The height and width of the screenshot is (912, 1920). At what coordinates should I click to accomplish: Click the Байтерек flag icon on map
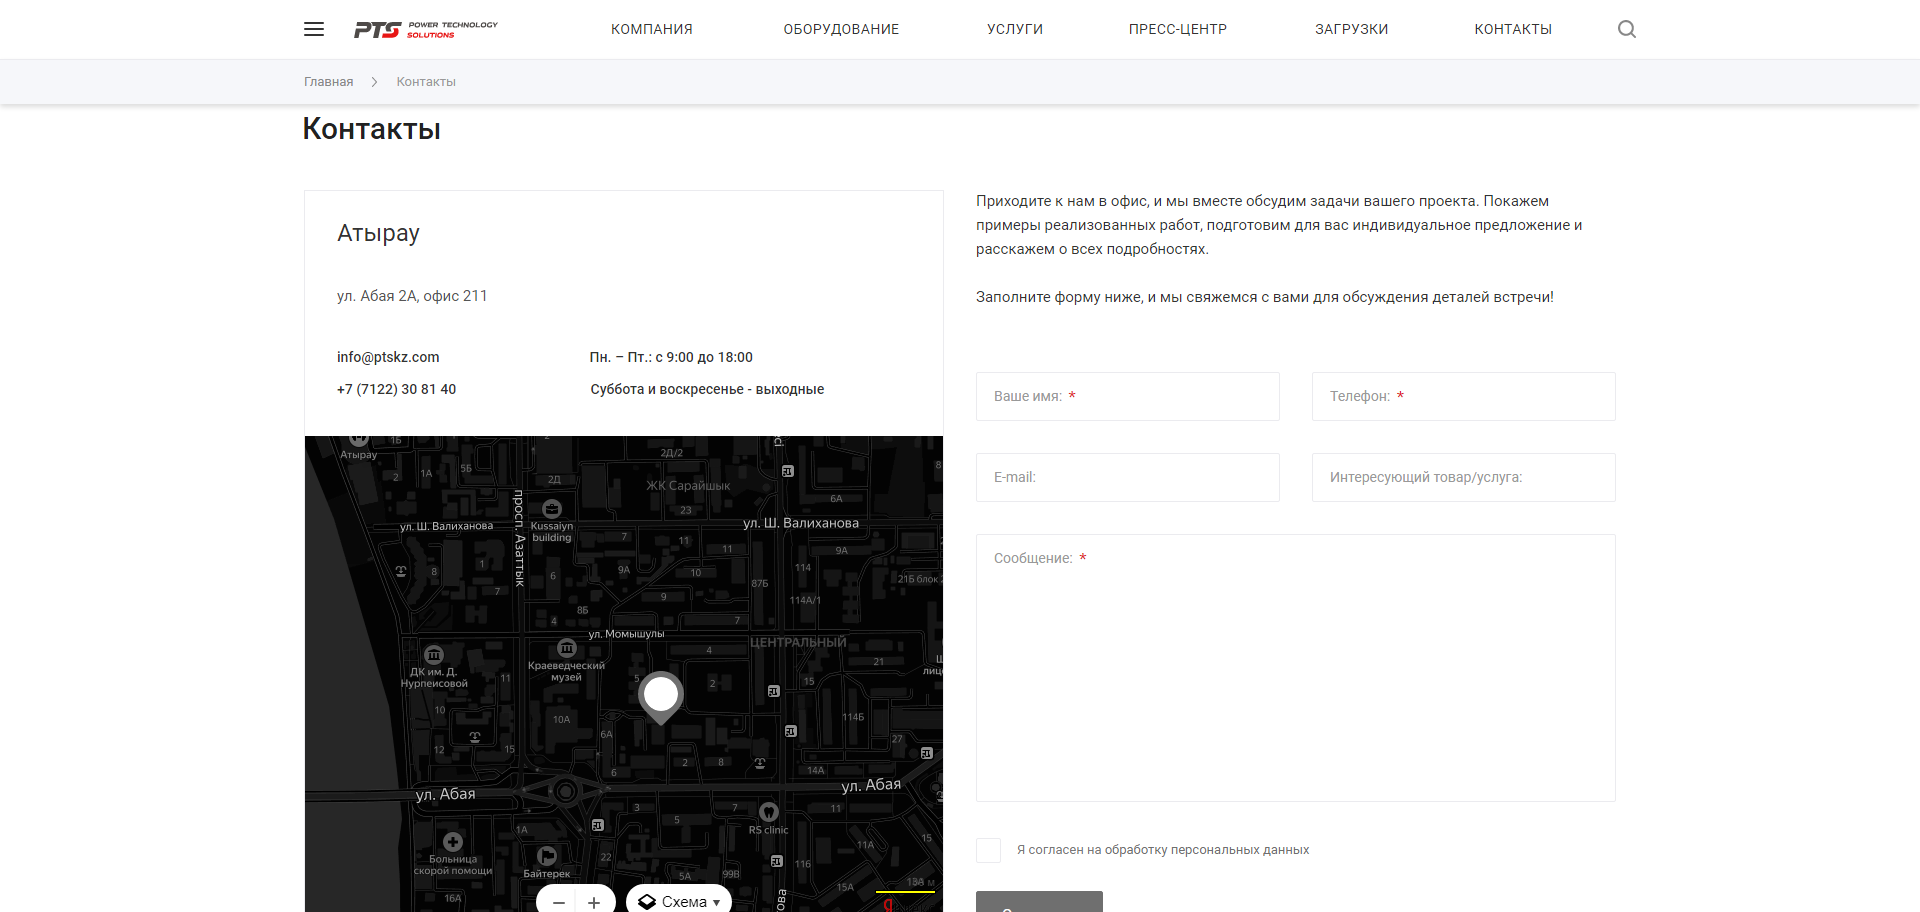pyautogui.click(x=547, y=856)
